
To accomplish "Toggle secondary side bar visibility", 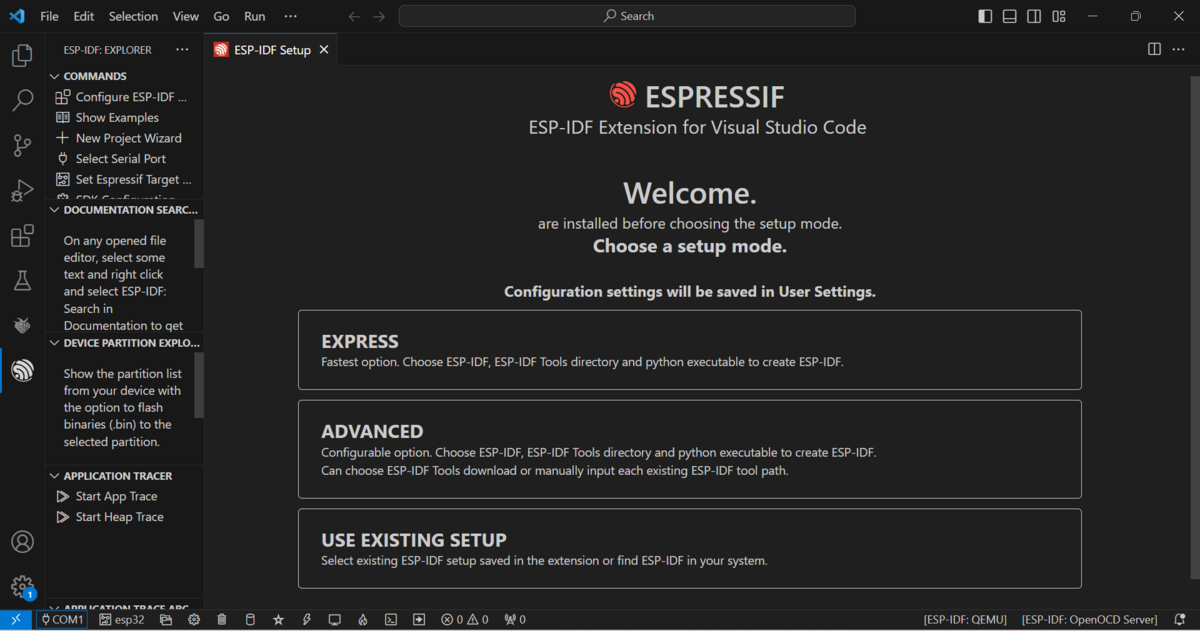I will [x=1034, y=16].
